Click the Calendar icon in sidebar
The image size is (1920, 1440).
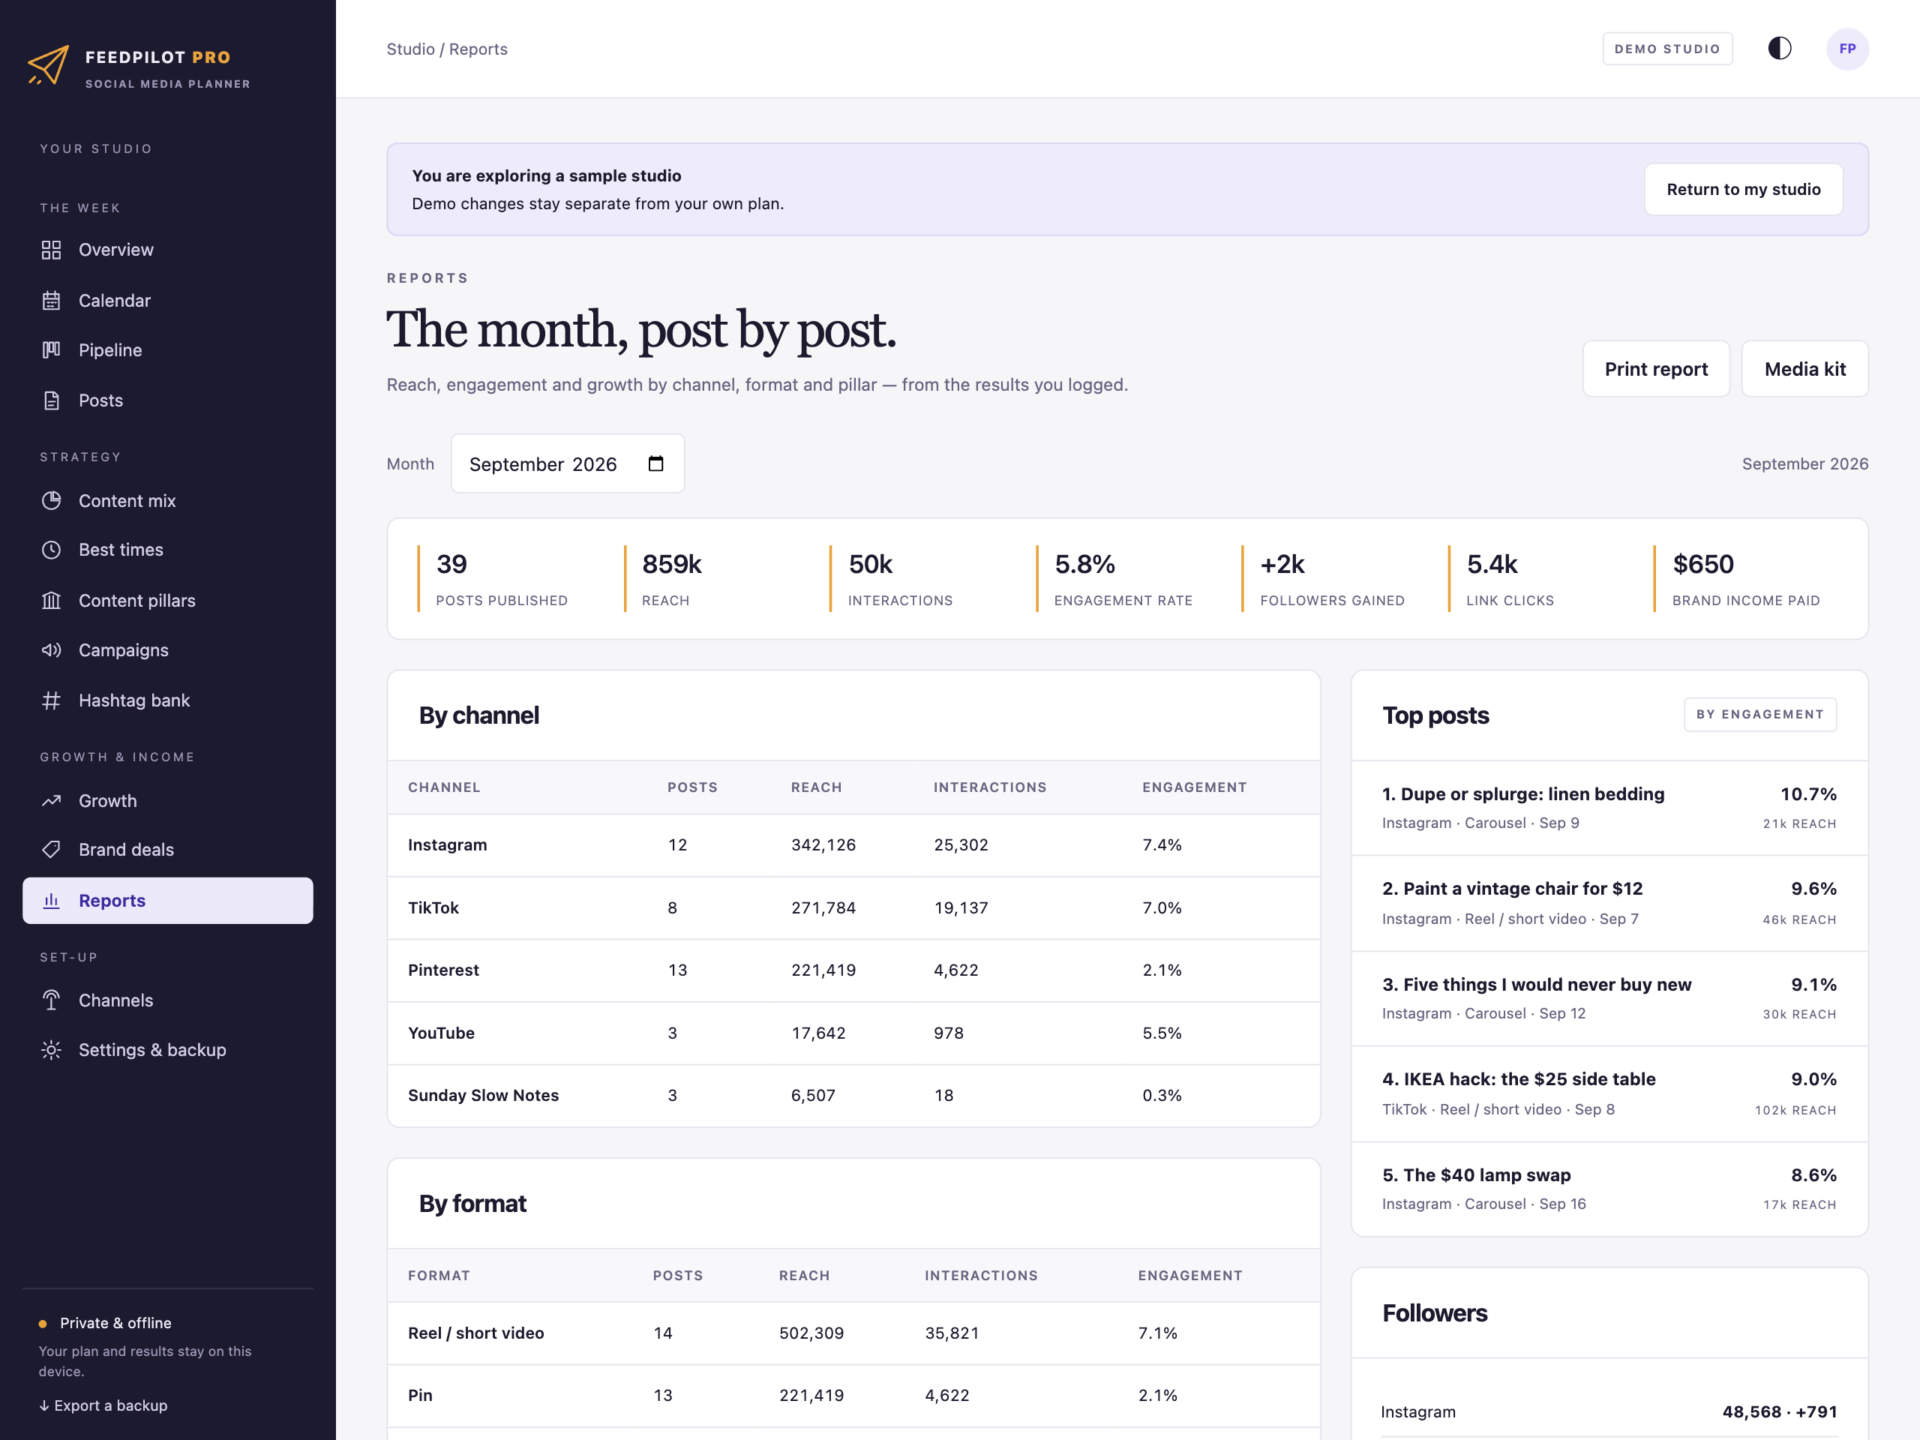click(51, 300)
